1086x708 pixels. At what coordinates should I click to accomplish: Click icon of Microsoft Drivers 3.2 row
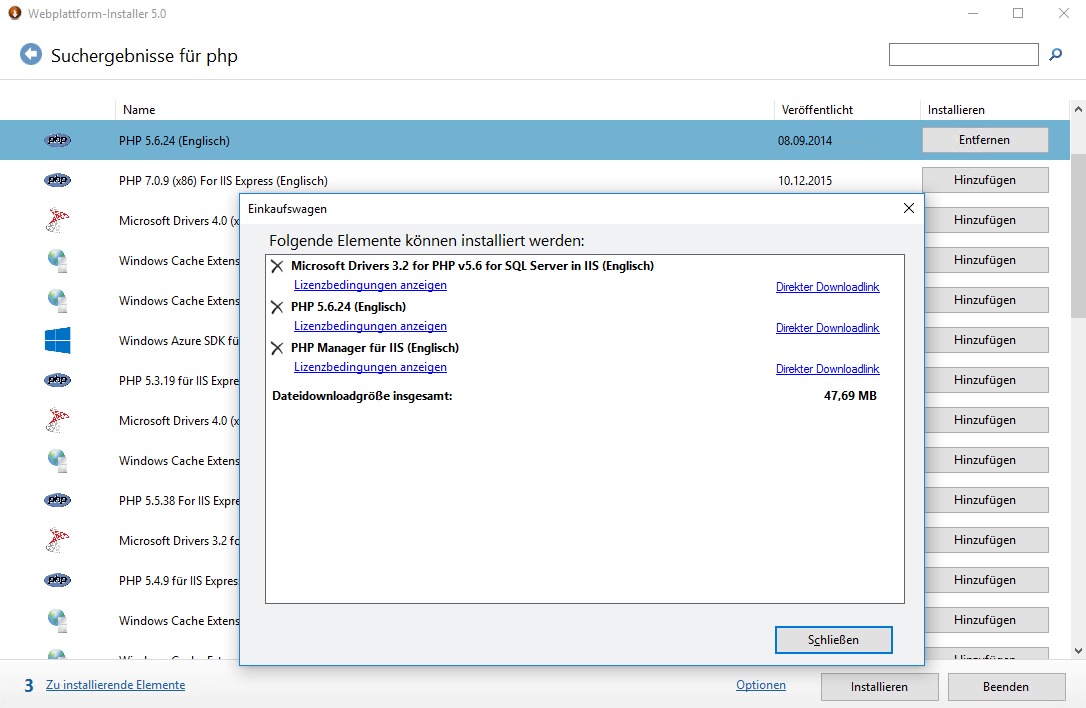(x=57, y=540)
